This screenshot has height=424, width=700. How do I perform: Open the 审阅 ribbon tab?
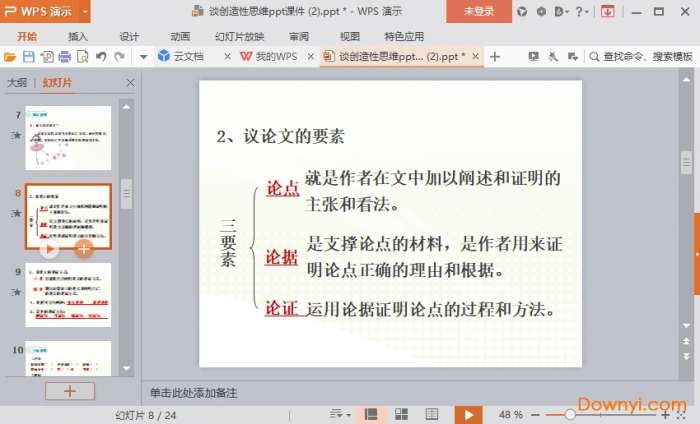coord(299,36)
